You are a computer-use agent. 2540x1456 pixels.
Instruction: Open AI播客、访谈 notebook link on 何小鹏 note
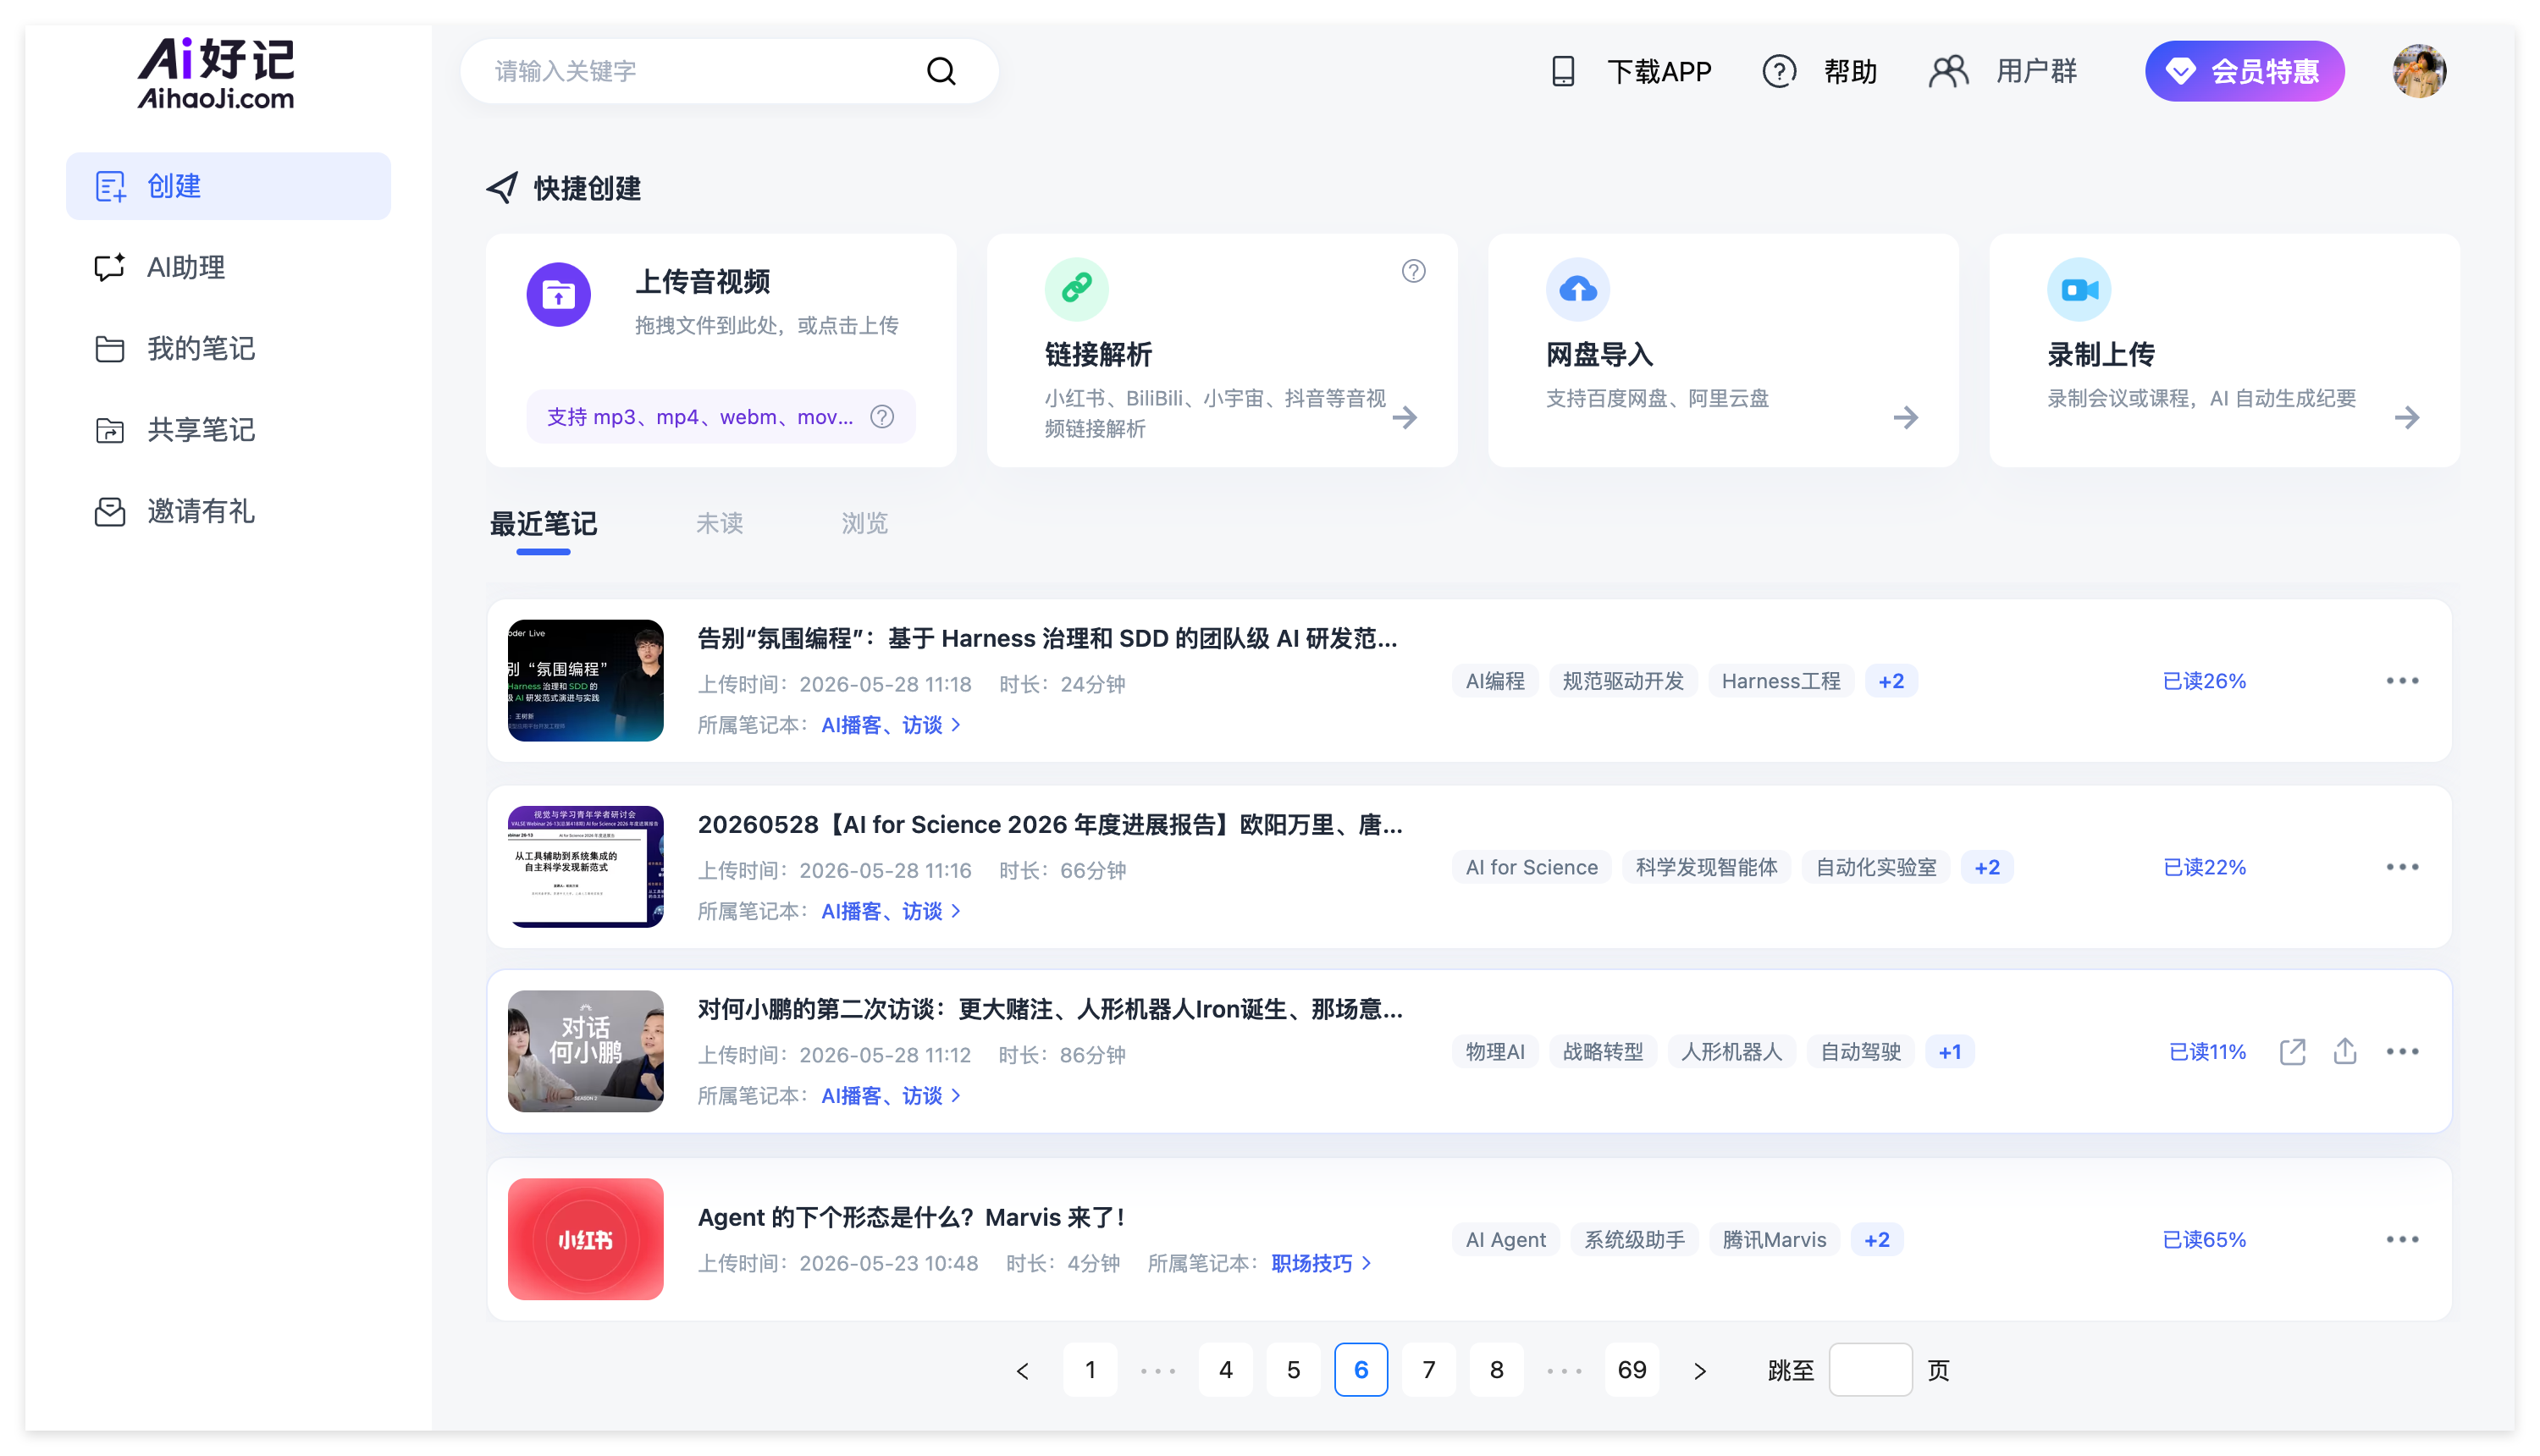pyautogui.click(x=890, y=1096)
